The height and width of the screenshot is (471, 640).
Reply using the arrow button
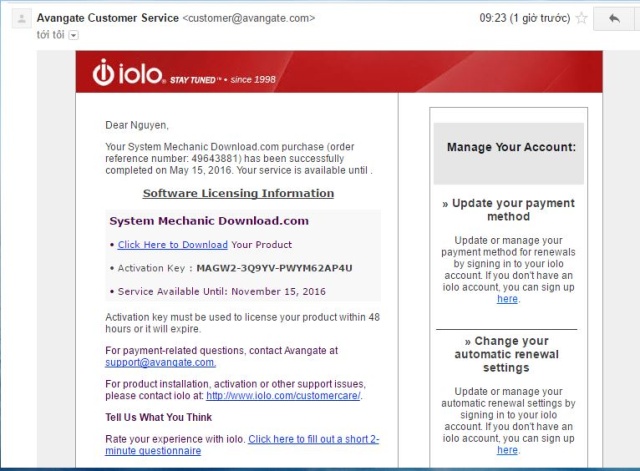[614, 18]
